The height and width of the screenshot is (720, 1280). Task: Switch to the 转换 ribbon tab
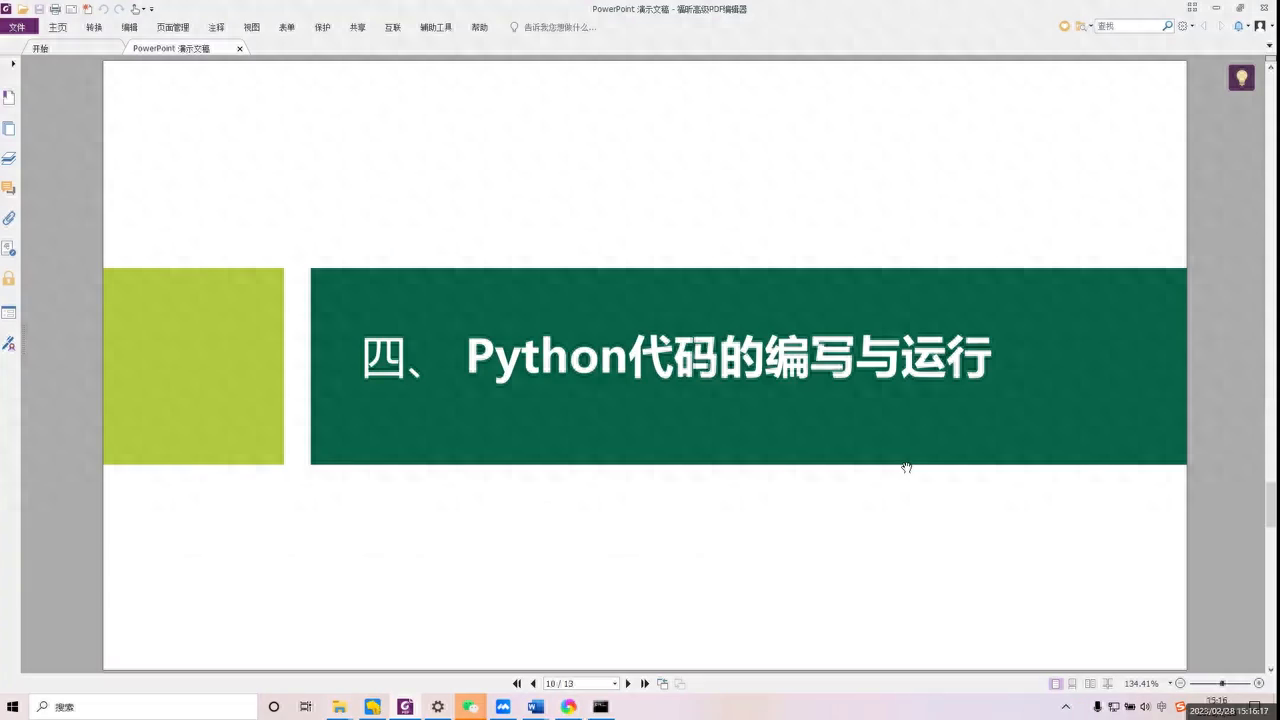tap(94, 27)
